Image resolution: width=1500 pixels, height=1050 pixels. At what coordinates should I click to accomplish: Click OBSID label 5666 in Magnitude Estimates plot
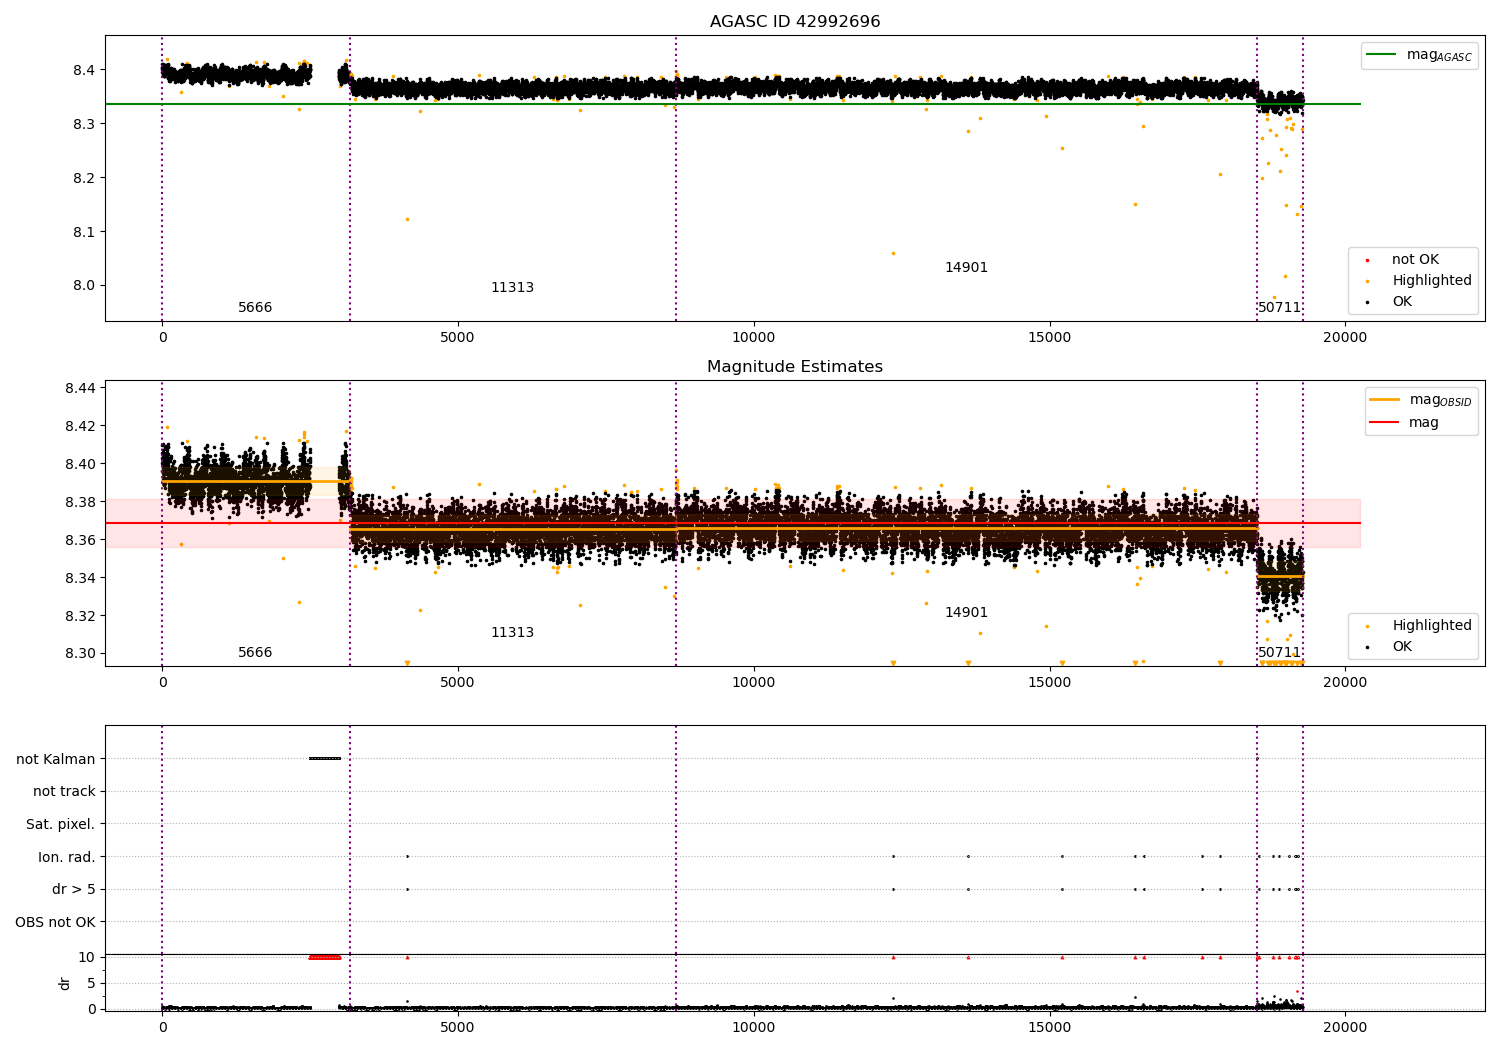[255, 653]
